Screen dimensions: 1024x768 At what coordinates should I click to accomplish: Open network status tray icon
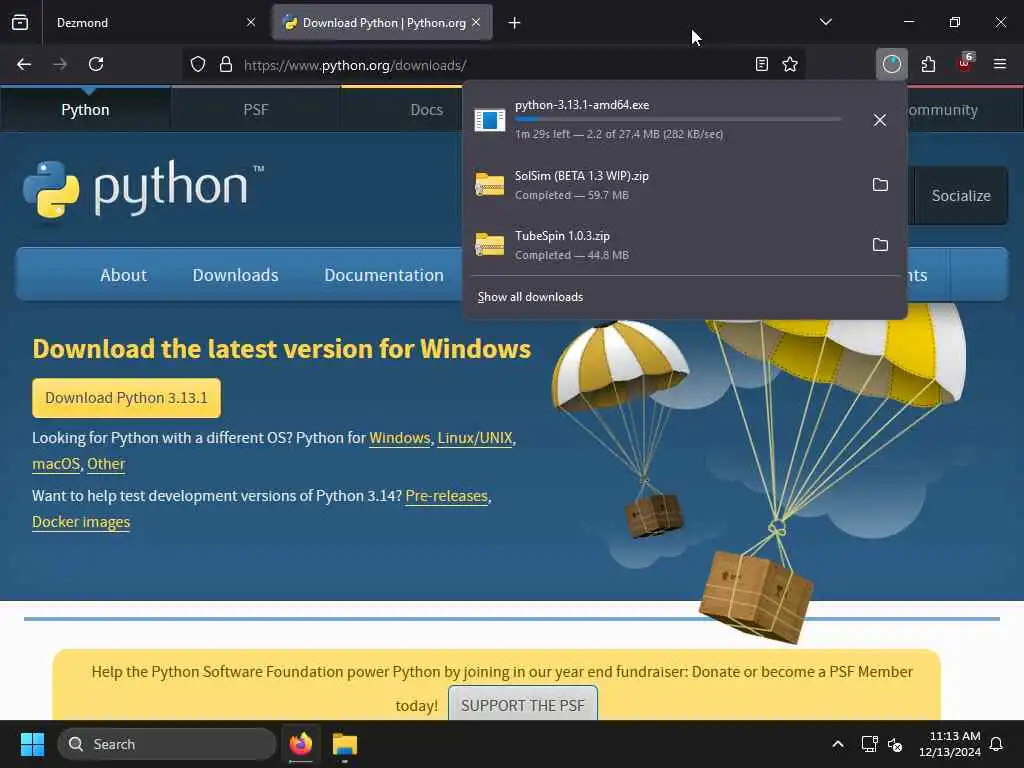[x=869, y=744]
